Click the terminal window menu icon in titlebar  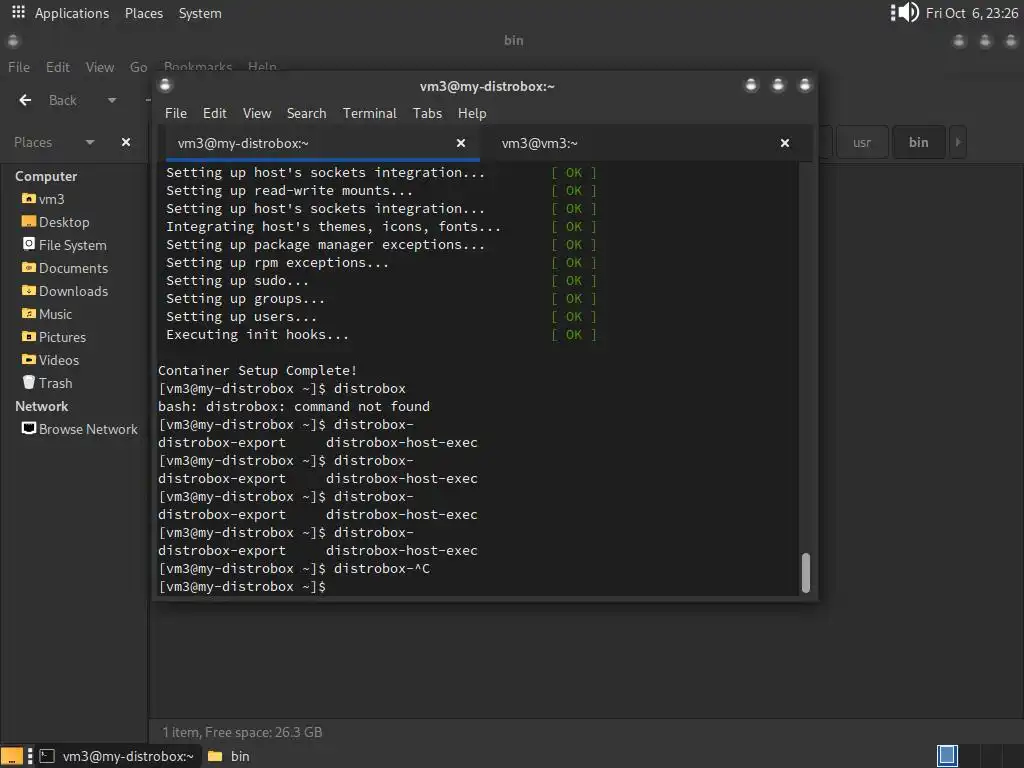[165, 85]
